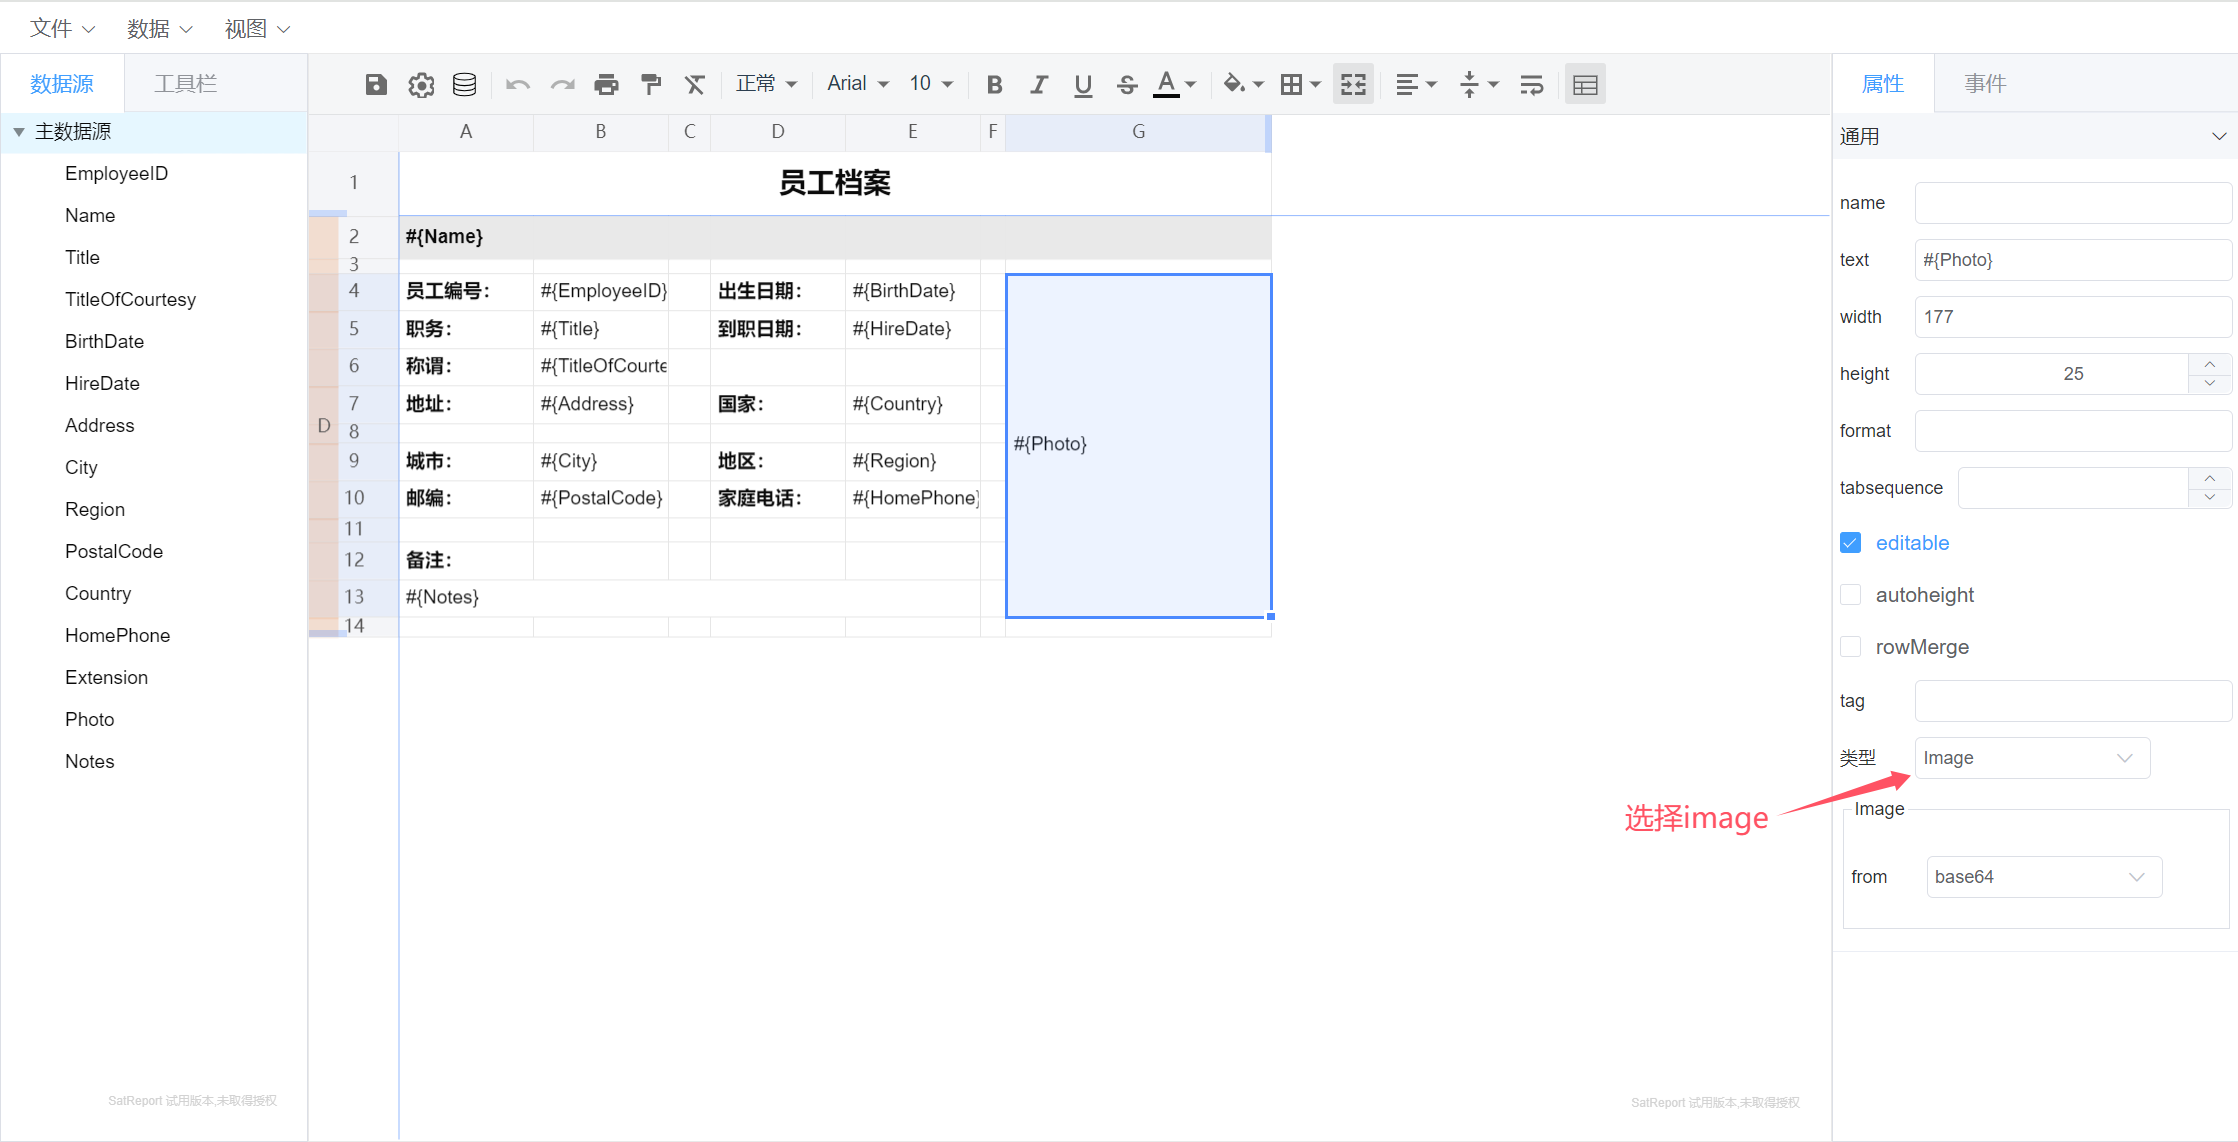Image resolution: width=2238 pixels, height=1142 pixels.
Task: Enable the autoheight checkbox
Action: [1850, 595]
